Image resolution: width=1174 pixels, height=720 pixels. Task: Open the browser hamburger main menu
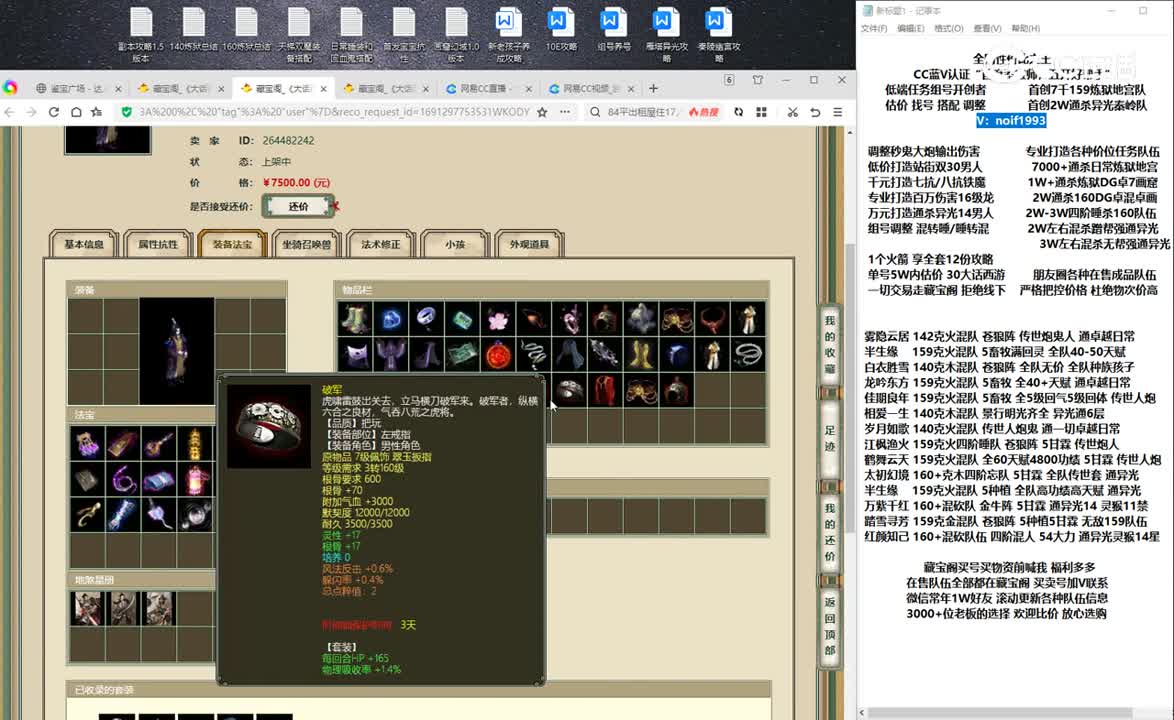pyautogui.click(x=838, y=112)
